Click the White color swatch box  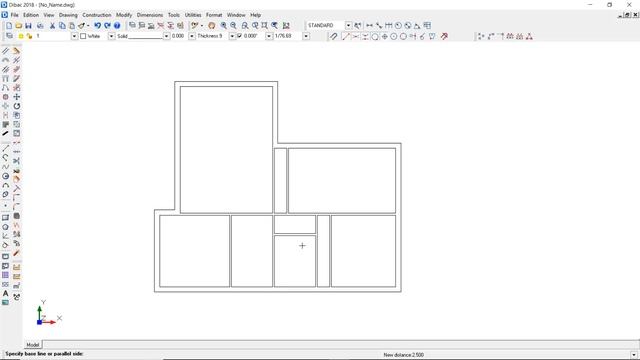click(83, 36)
